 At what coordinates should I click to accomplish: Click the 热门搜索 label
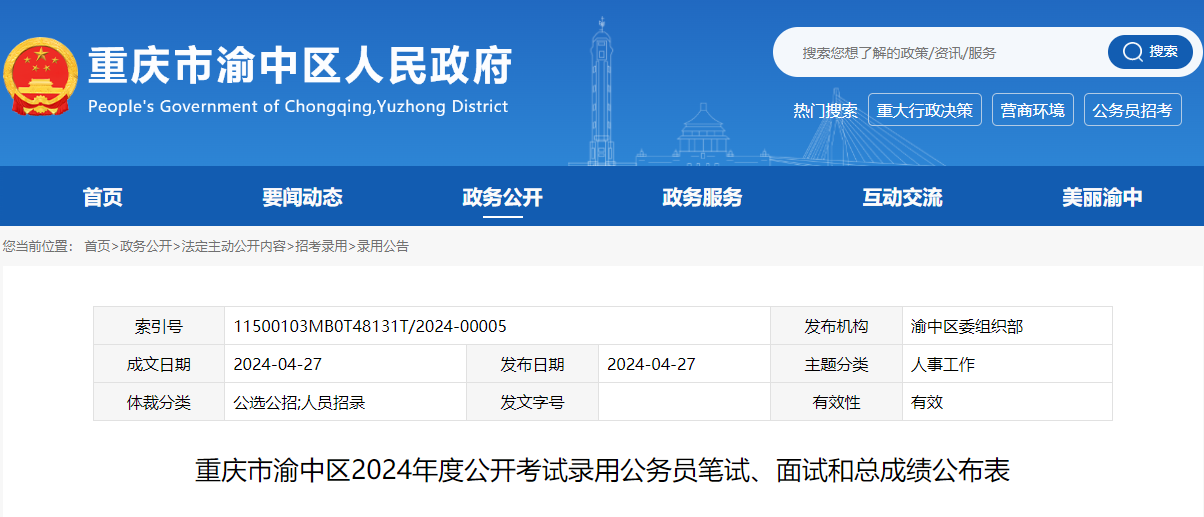pos(825,110)
